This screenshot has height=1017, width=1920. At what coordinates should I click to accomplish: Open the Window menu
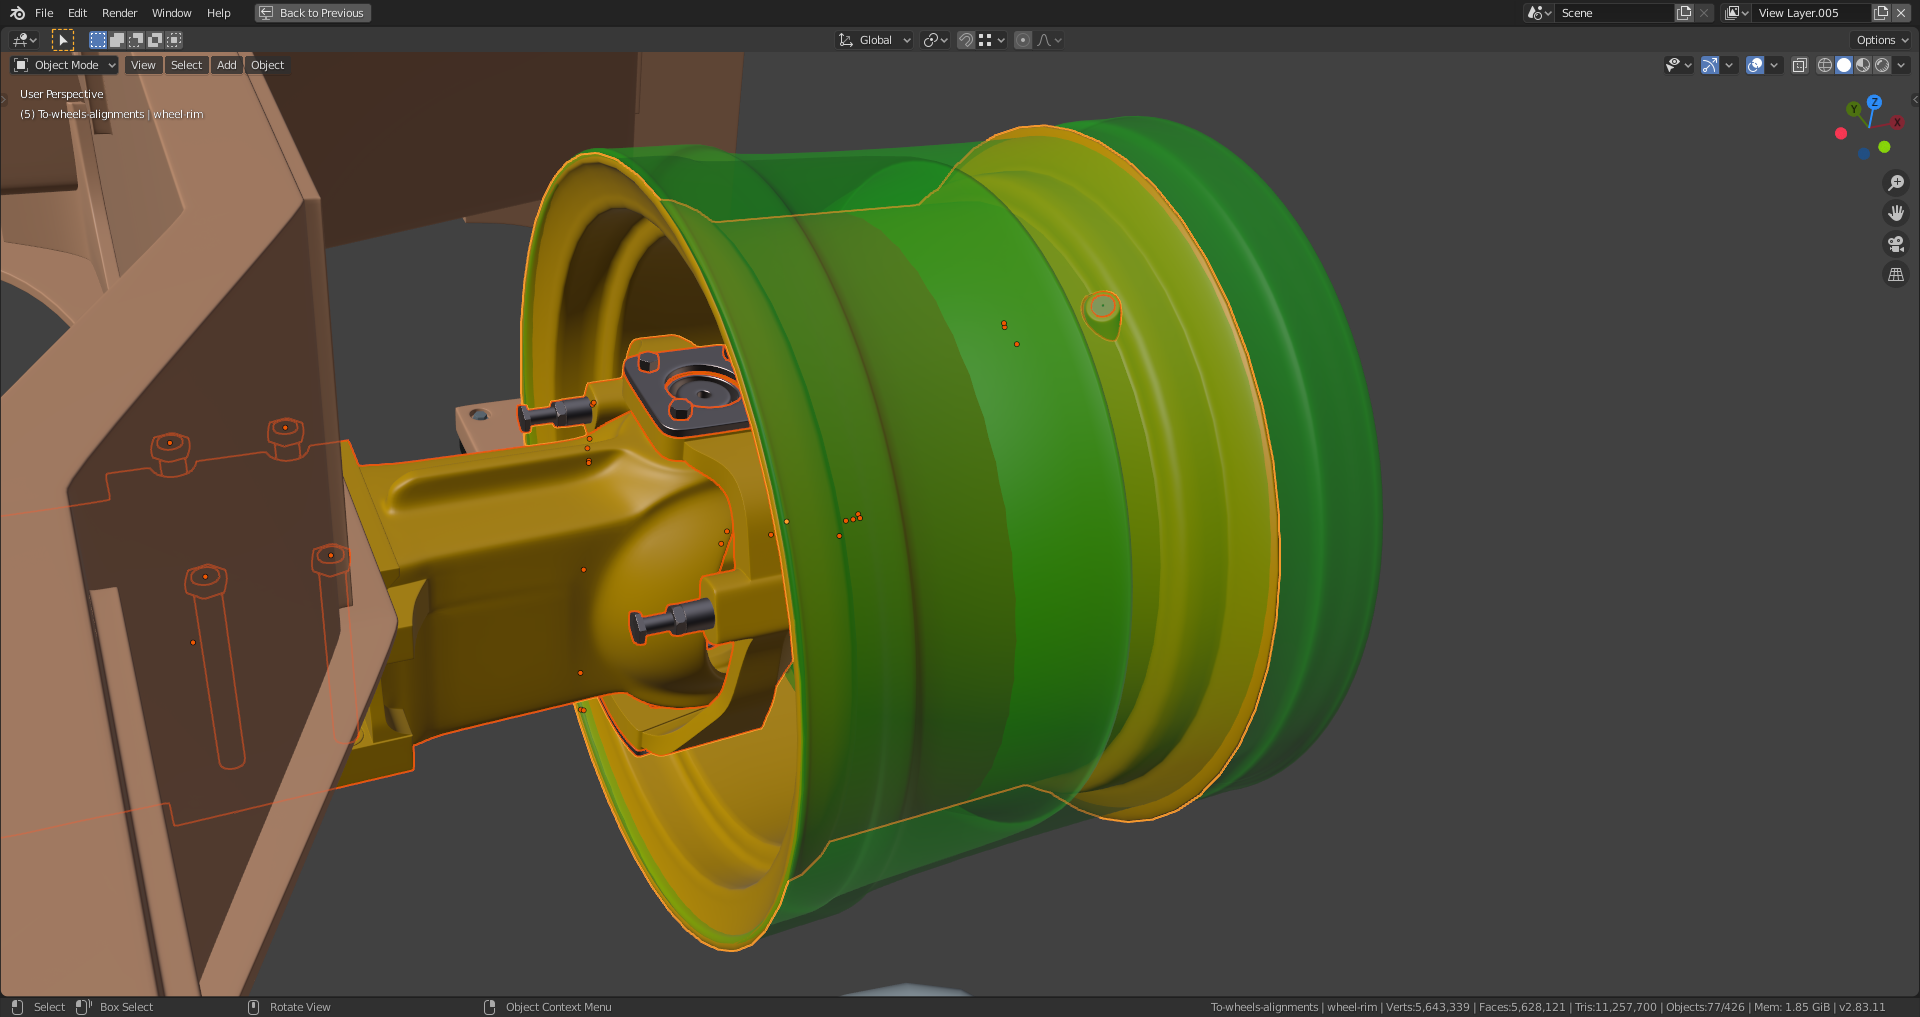[171, 13]
